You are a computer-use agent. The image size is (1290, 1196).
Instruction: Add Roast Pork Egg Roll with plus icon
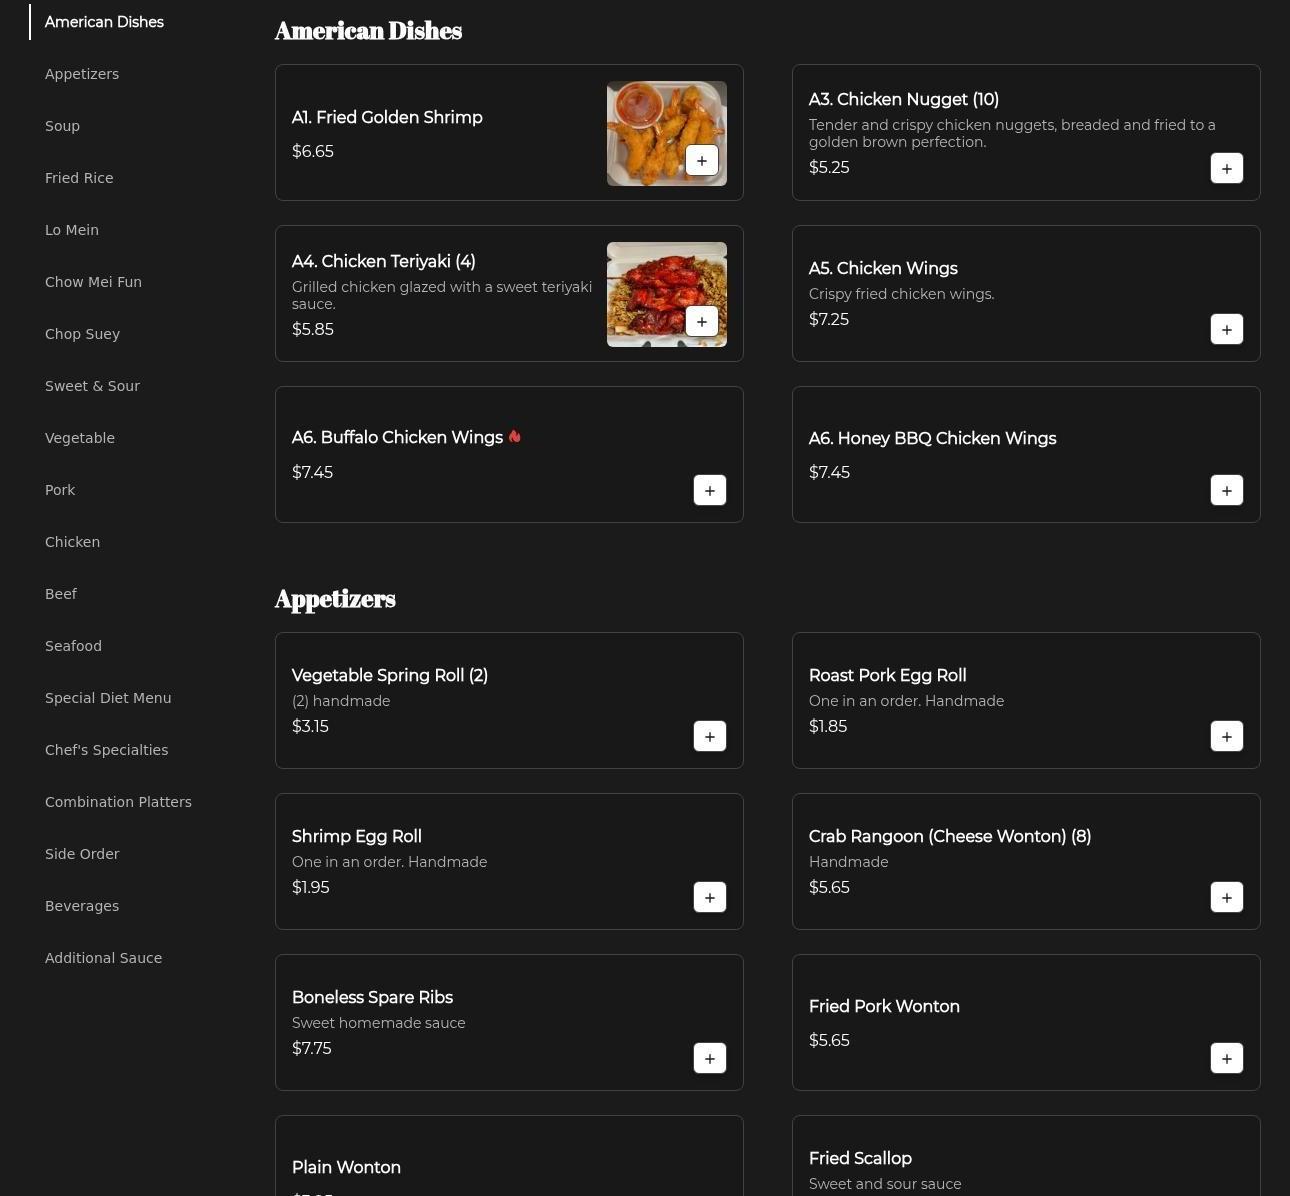tap(1227, 736)
